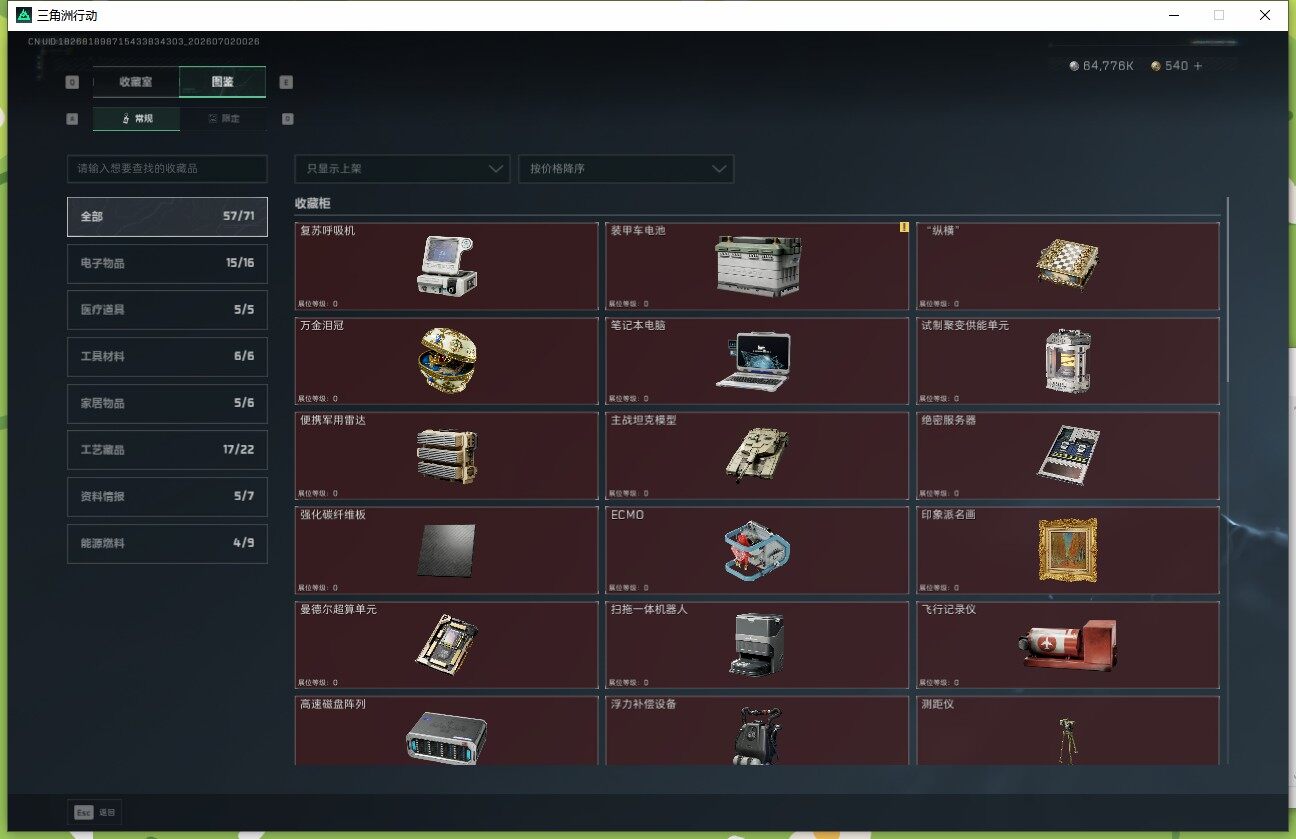Select the 常规 sub-tab toggle
The image size is (1296, 839).
[137, 118]
